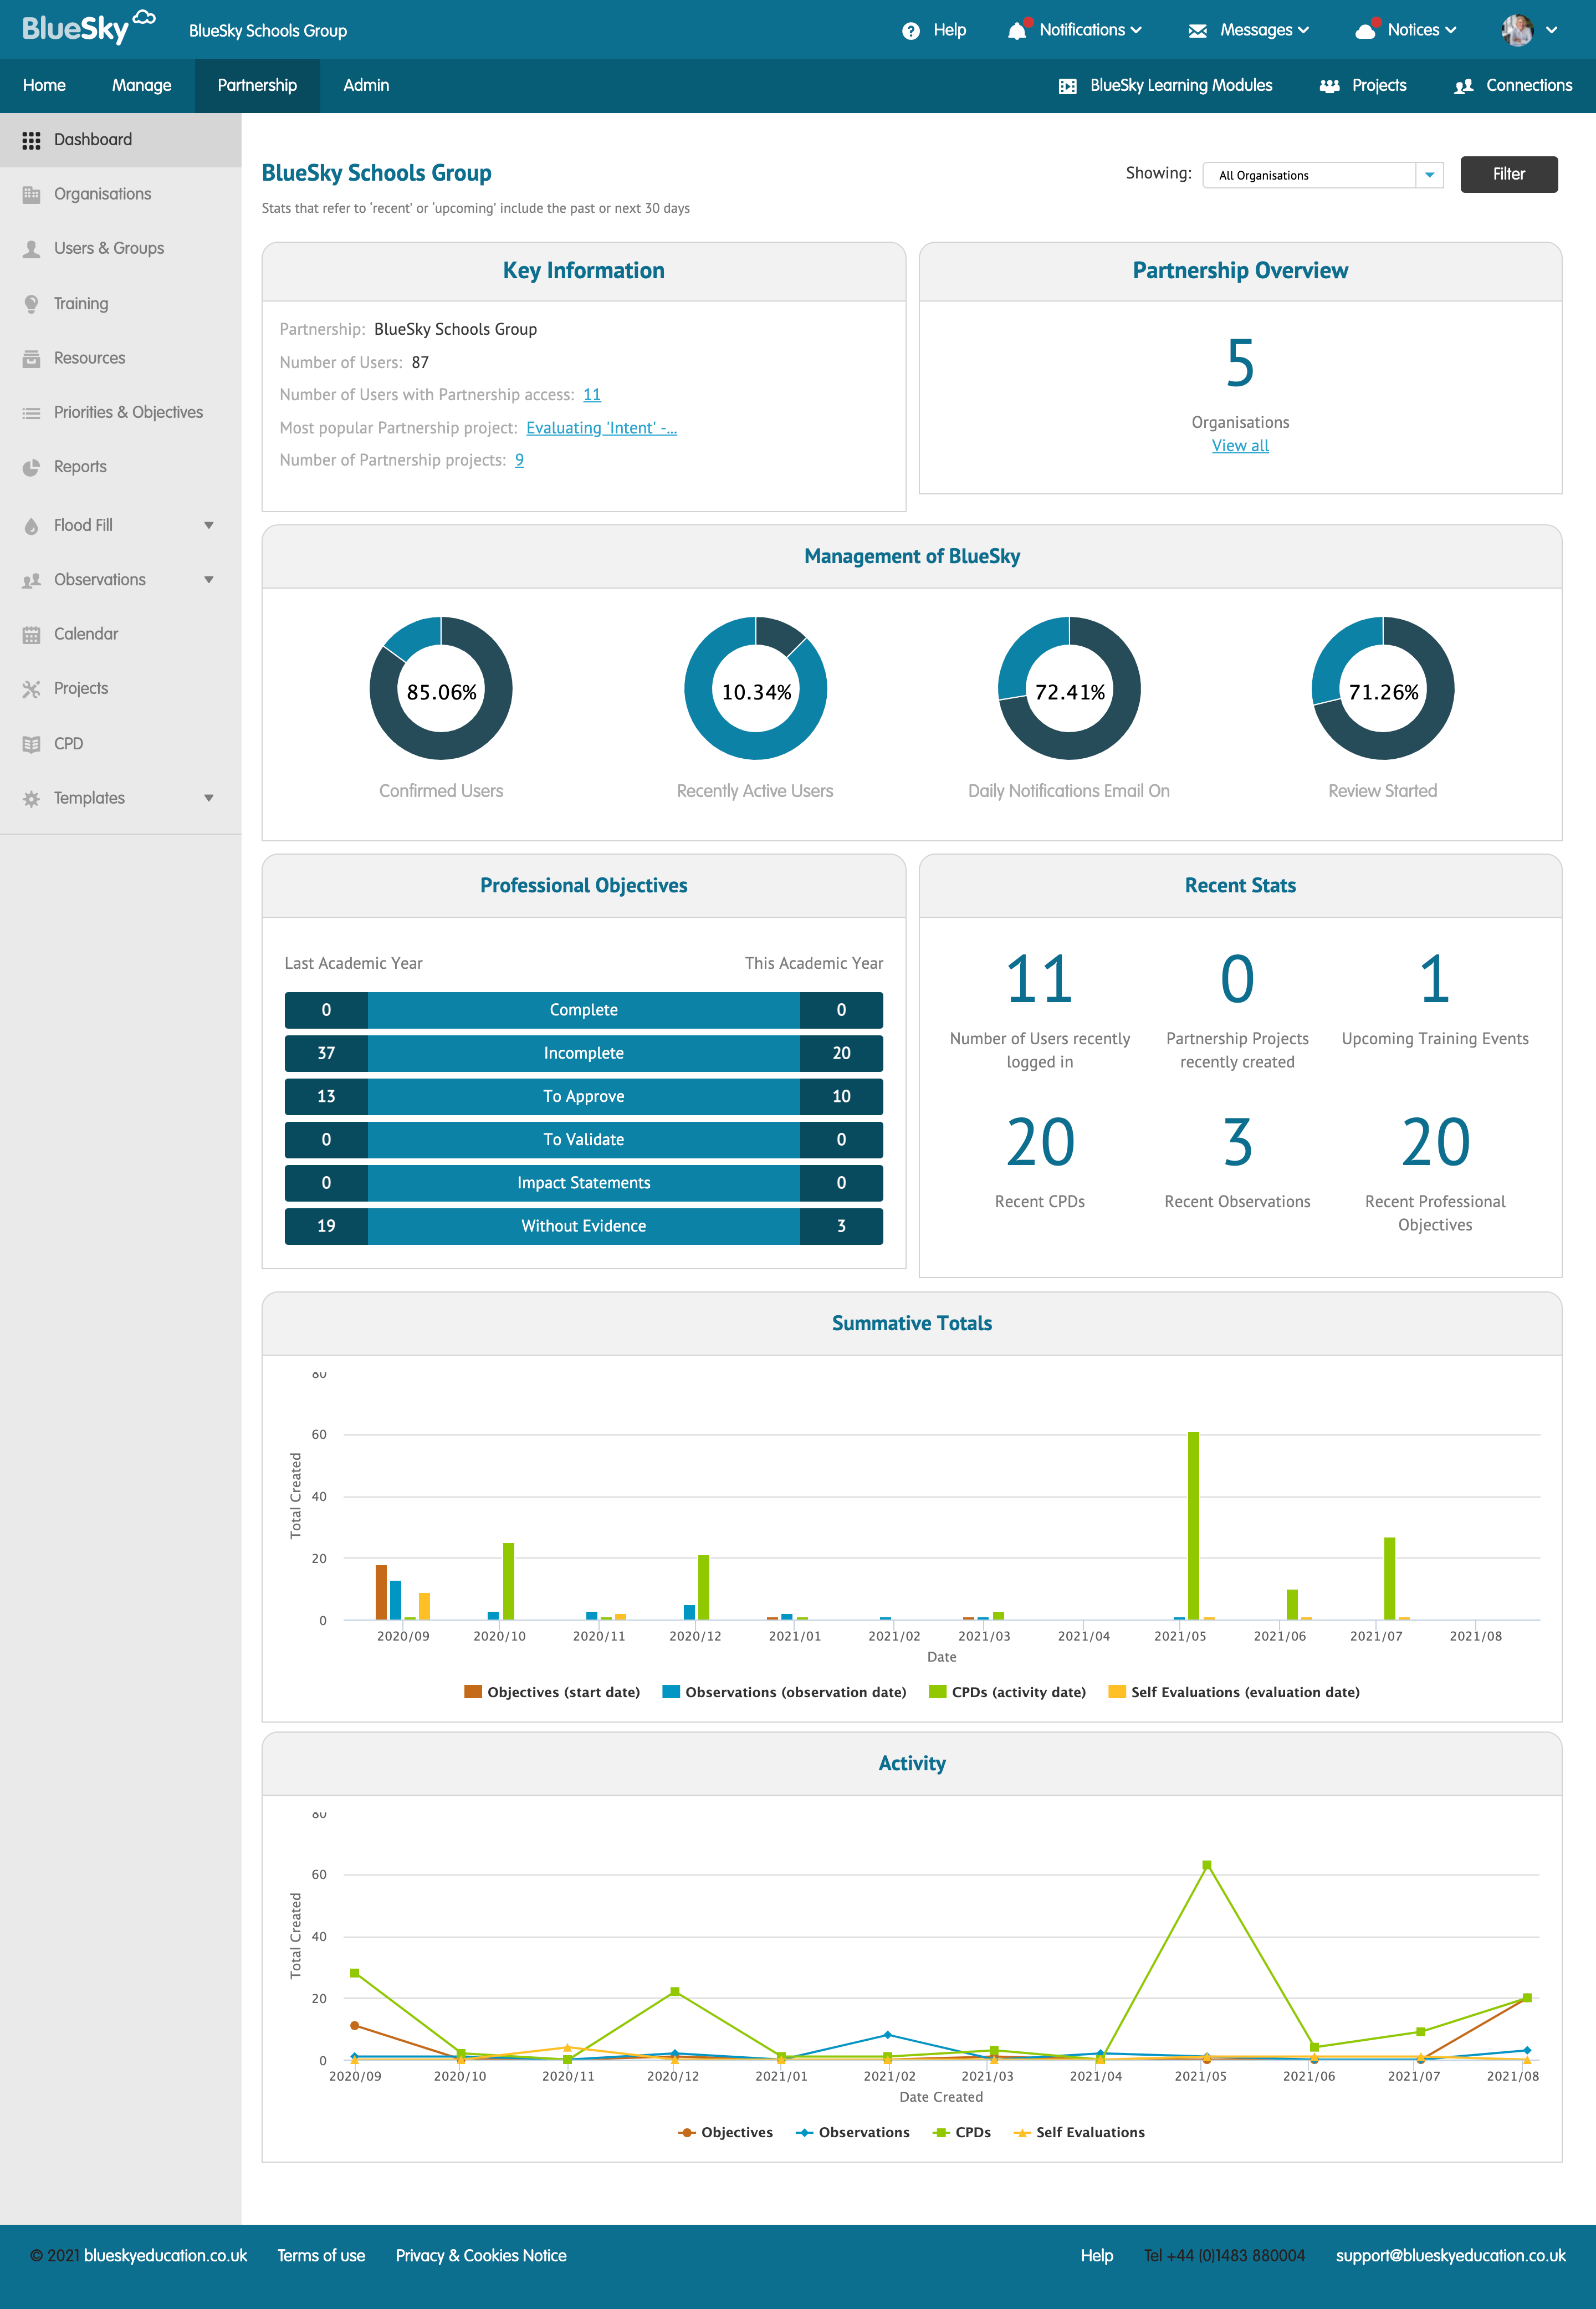1596x2309 pixels.
Task: Click View all organisations link
Action: click(x=1240, y=446)
